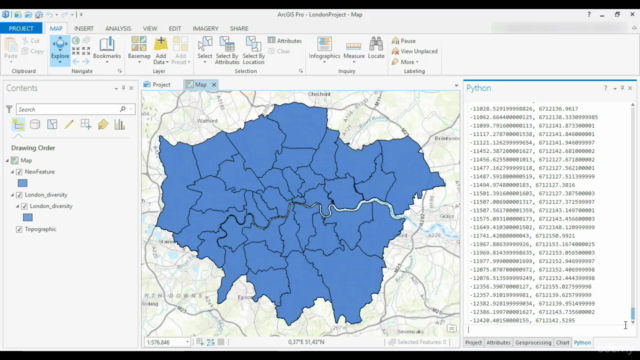Show List By Snapping view
Viewport: 640px width, 360px height.
tap(86, 124)
